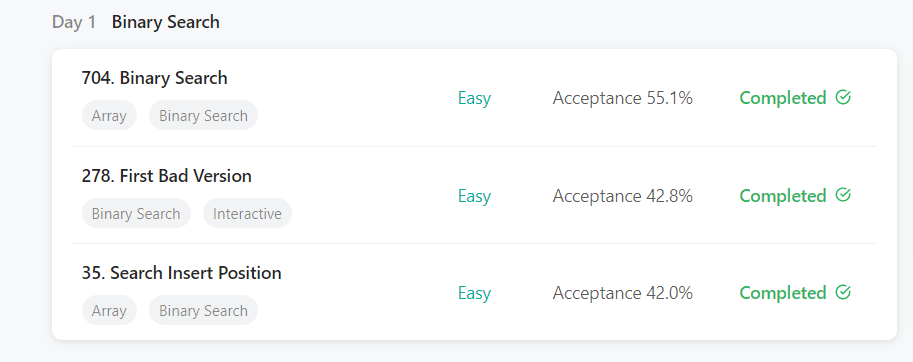This screenshot has height=362, width=913.
Task: Click Easy difficulty label for First Bad Version
Action: [474, 196]
